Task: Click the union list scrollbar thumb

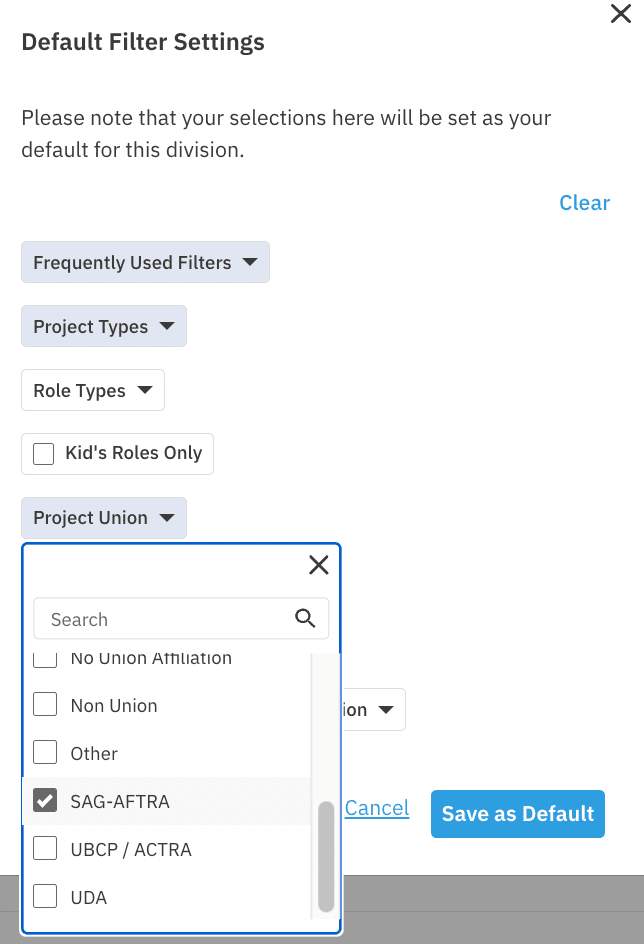Action: point(326,857)
